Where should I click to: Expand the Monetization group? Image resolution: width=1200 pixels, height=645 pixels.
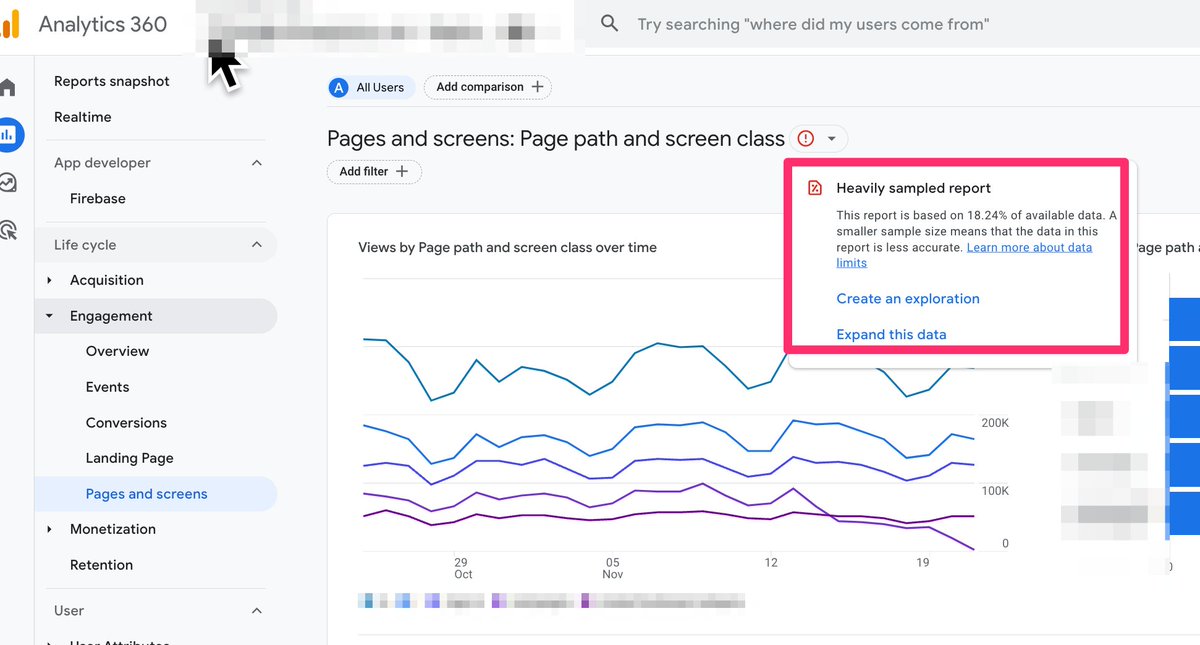[x=50, y=529]
